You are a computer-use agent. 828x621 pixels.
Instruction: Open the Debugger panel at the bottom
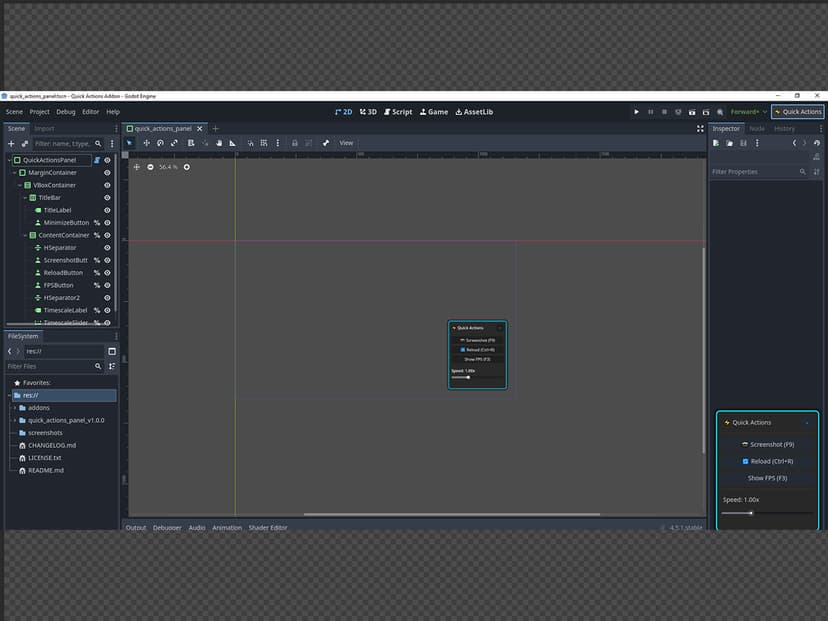point(167,527)
